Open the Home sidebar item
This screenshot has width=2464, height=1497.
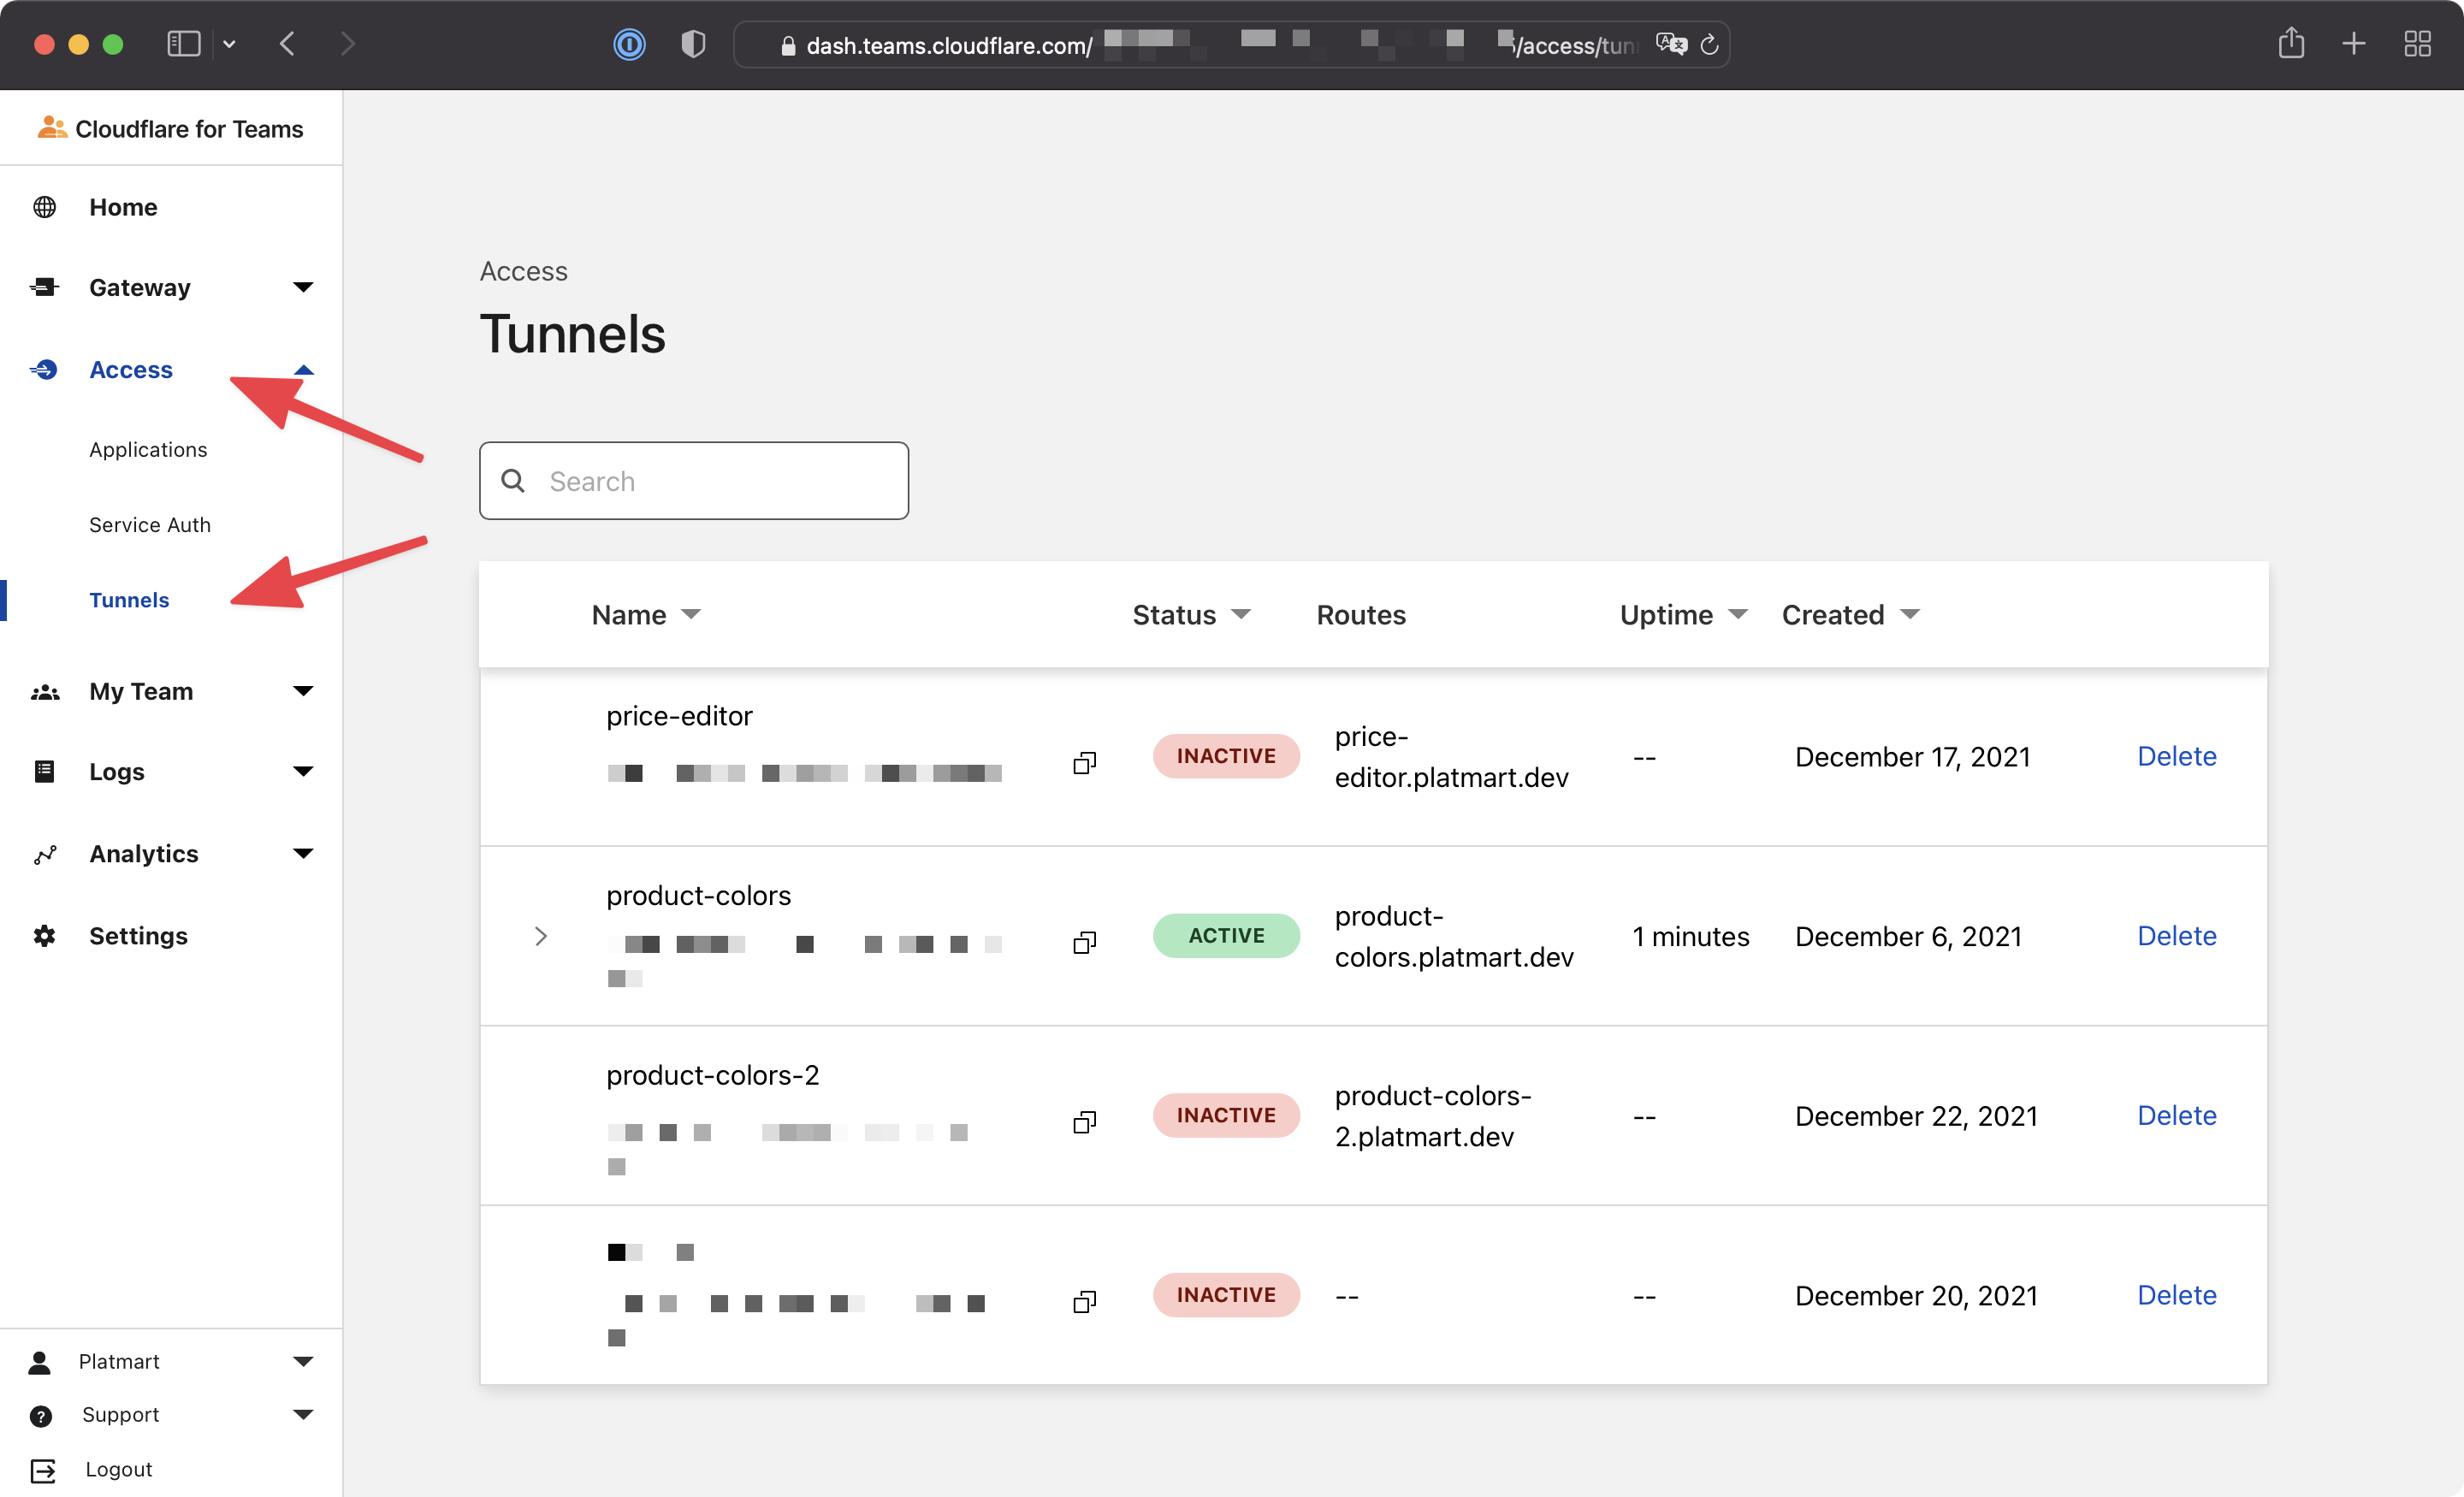[123, 207]
